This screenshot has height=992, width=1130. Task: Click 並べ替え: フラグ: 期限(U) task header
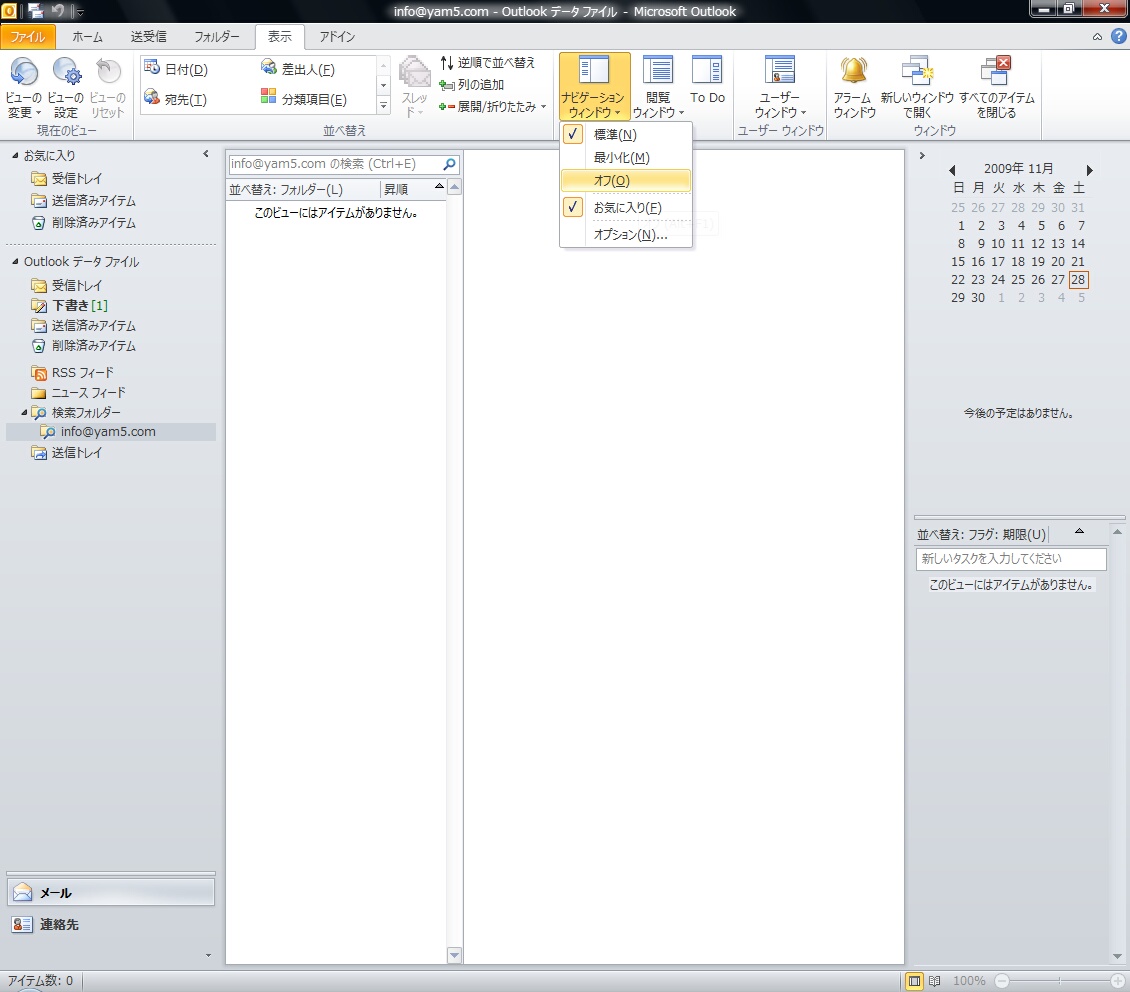[x=981, y=535]
